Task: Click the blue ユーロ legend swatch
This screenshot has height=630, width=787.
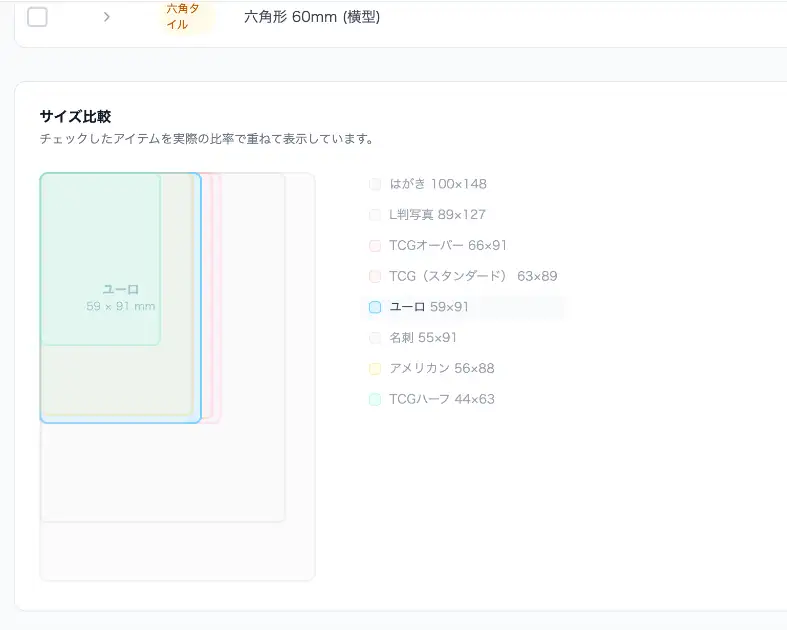Action: (x=375, y=307)
